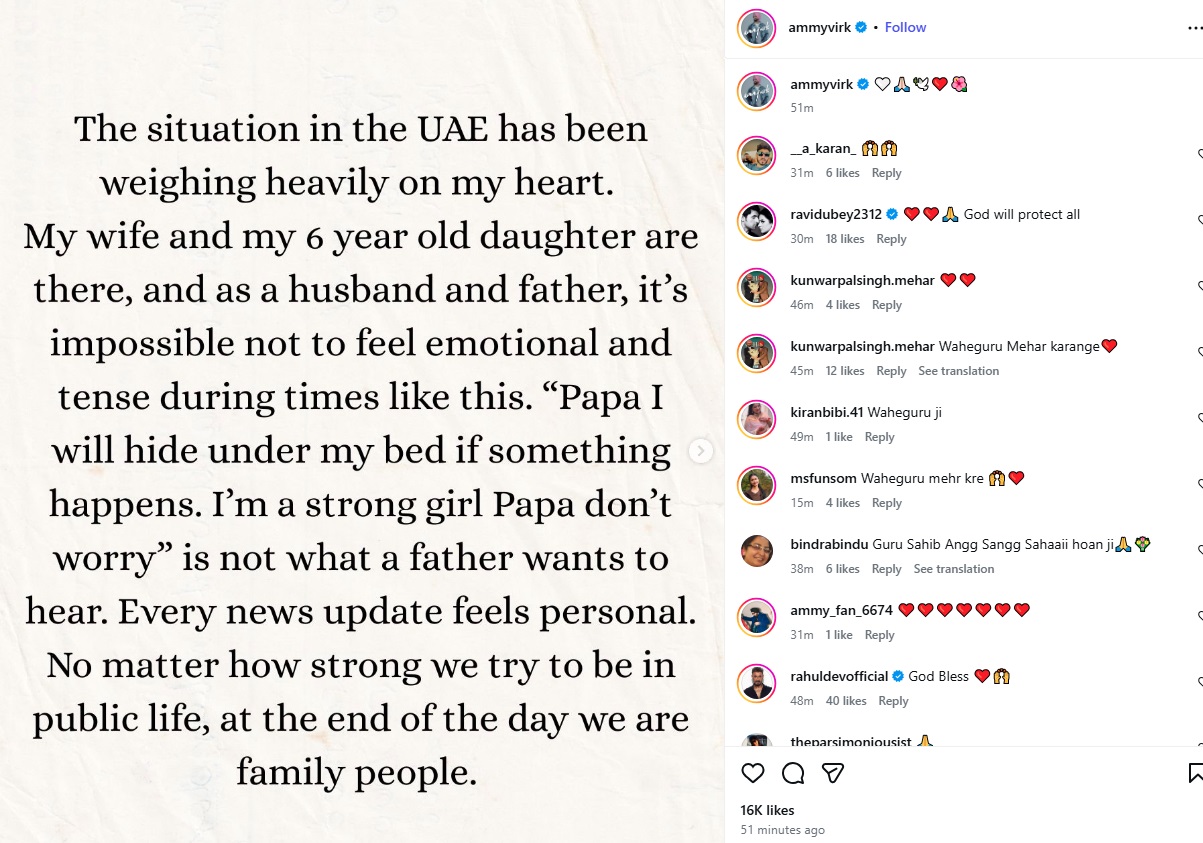
Task: View the 16K likes list
Action: click(767, 810)
